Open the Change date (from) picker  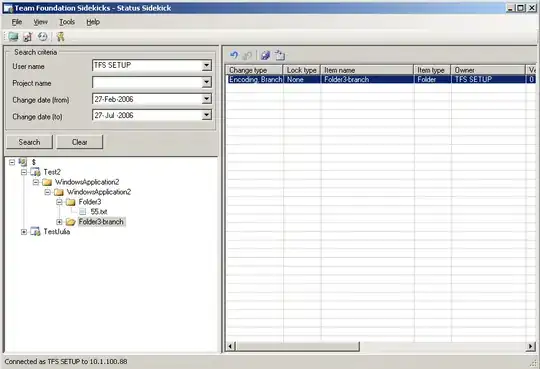click(206, 99)
